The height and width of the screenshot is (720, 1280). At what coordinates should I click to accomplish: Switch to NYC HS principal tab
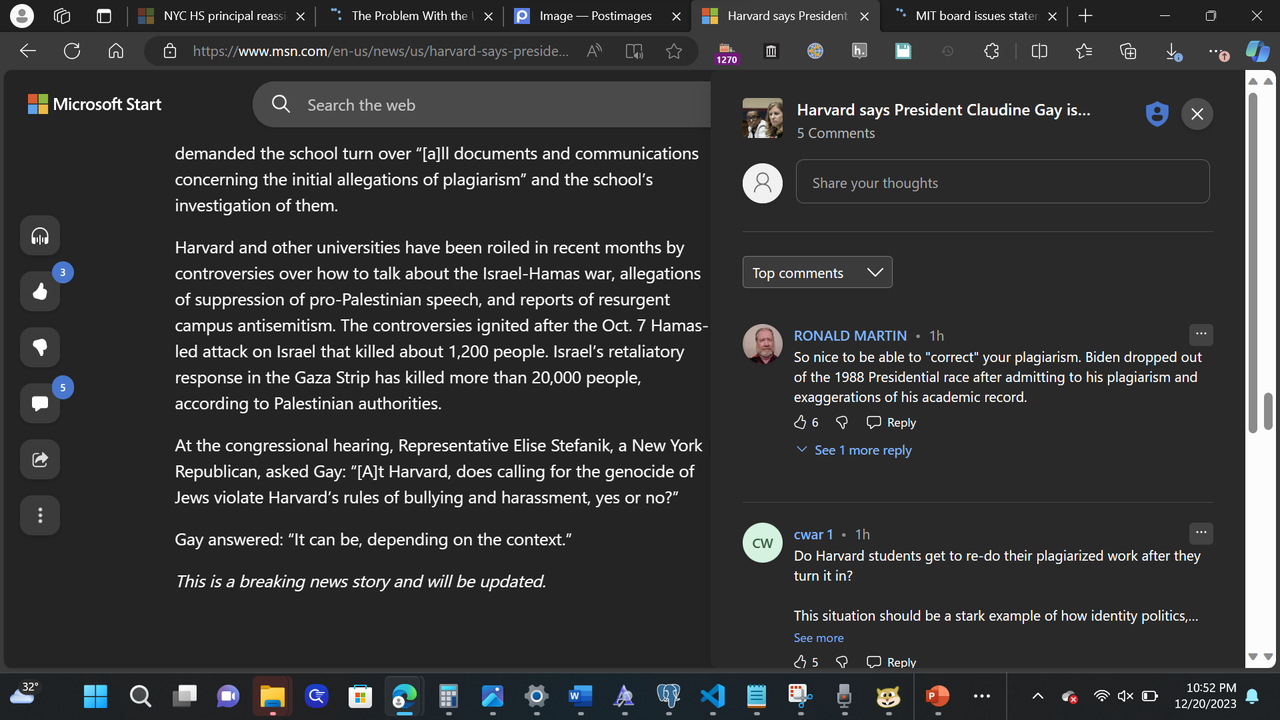220,16
